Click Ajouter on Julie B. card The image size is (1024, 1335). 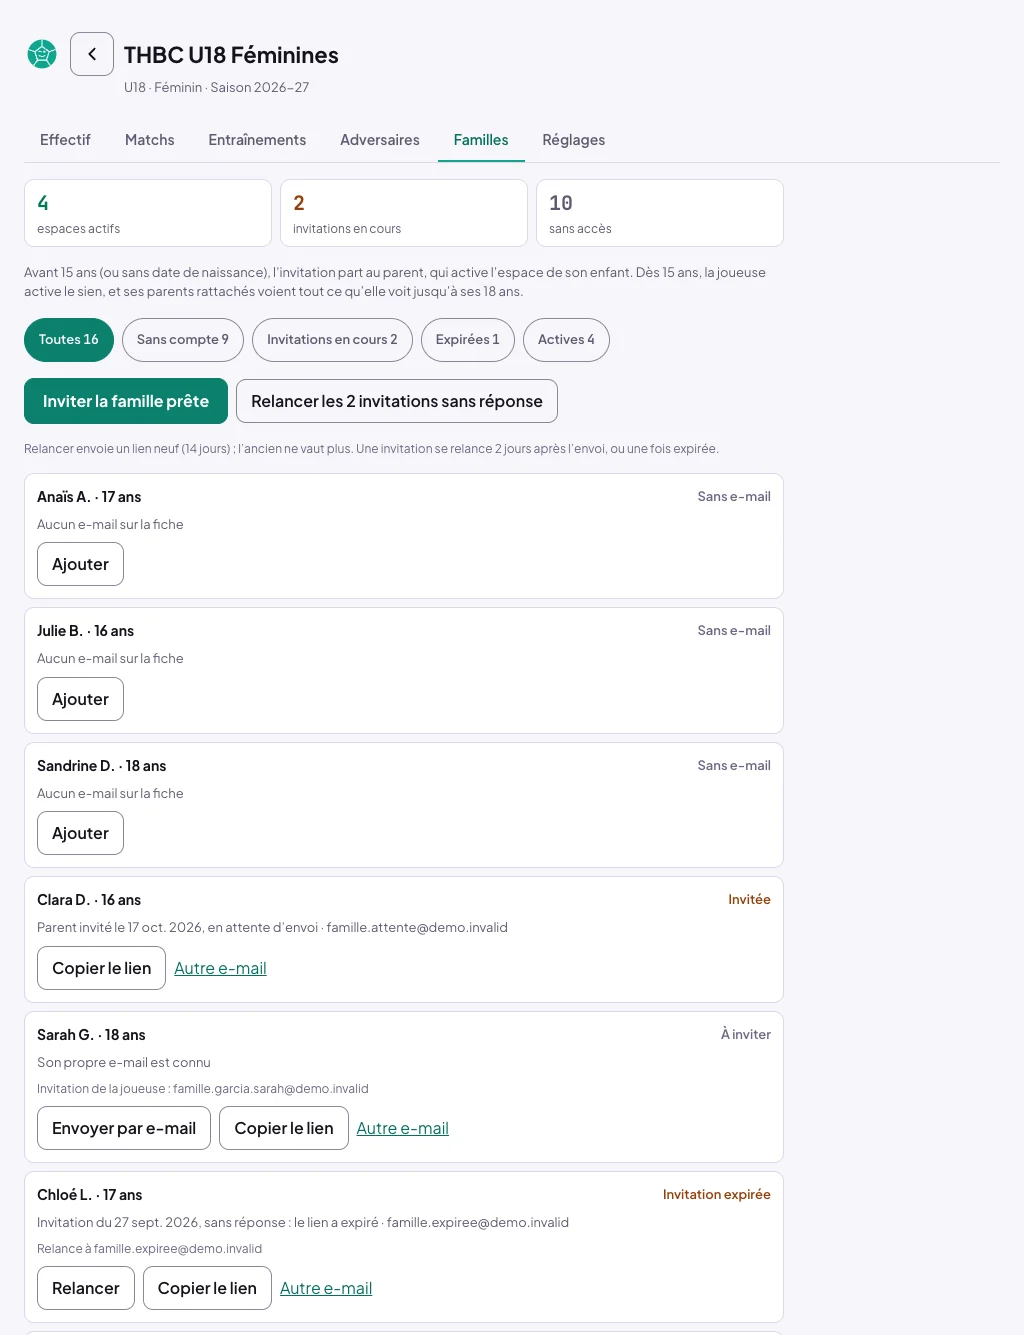80,699
